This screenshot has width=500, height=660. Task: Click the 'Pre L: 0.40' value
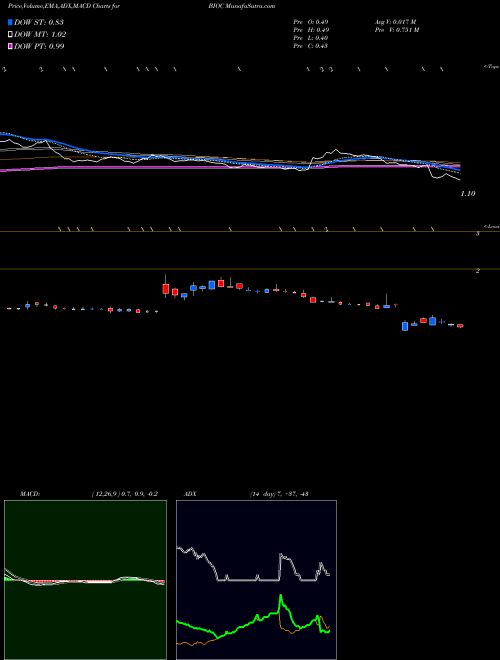(311, 38)
